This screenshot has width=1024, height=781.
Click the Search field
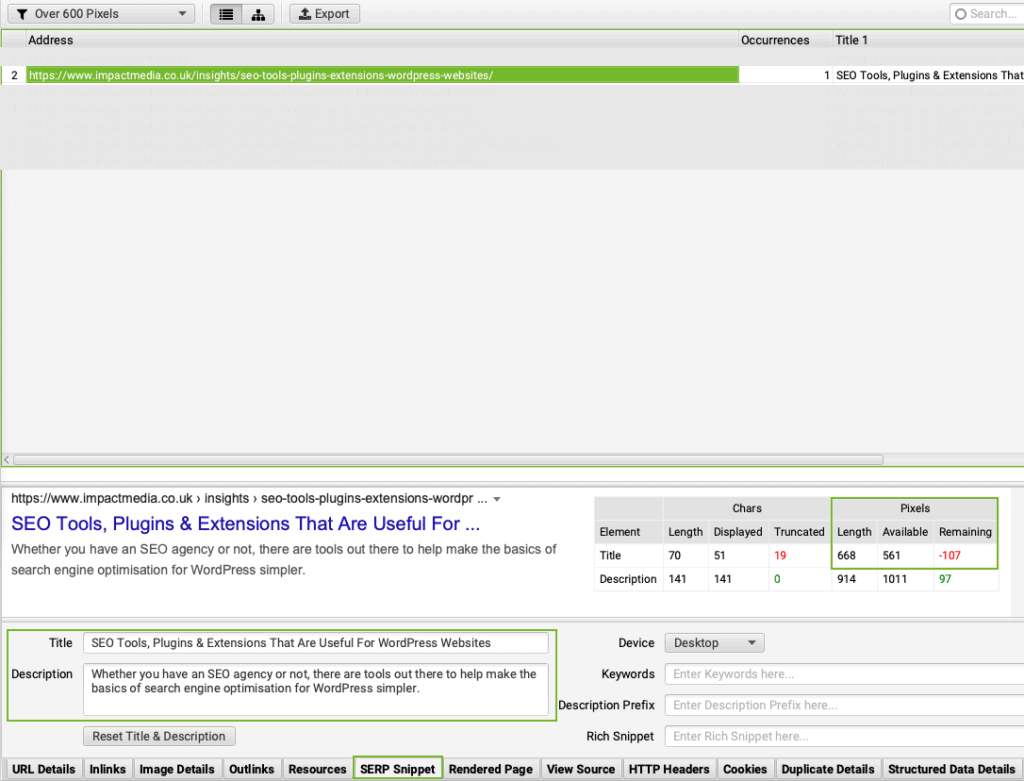click(987, 14)
